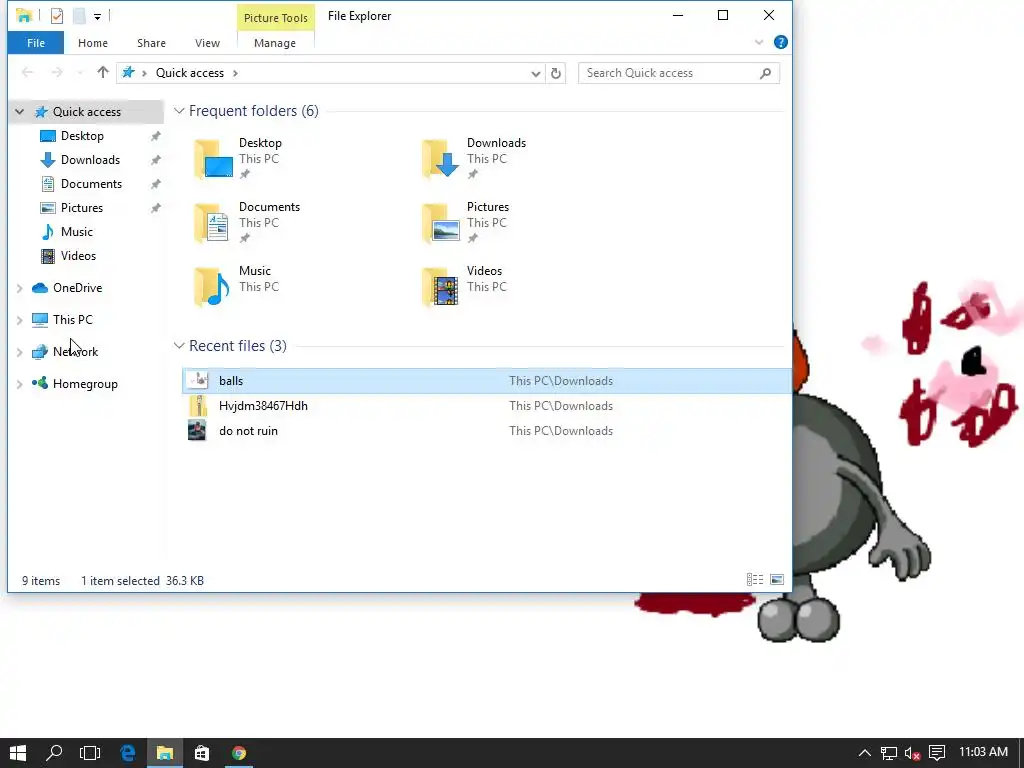Viewport: 1024px width, 768px height.
Task: Open Task View from the taskbar
Action: [x=90, y=753]
